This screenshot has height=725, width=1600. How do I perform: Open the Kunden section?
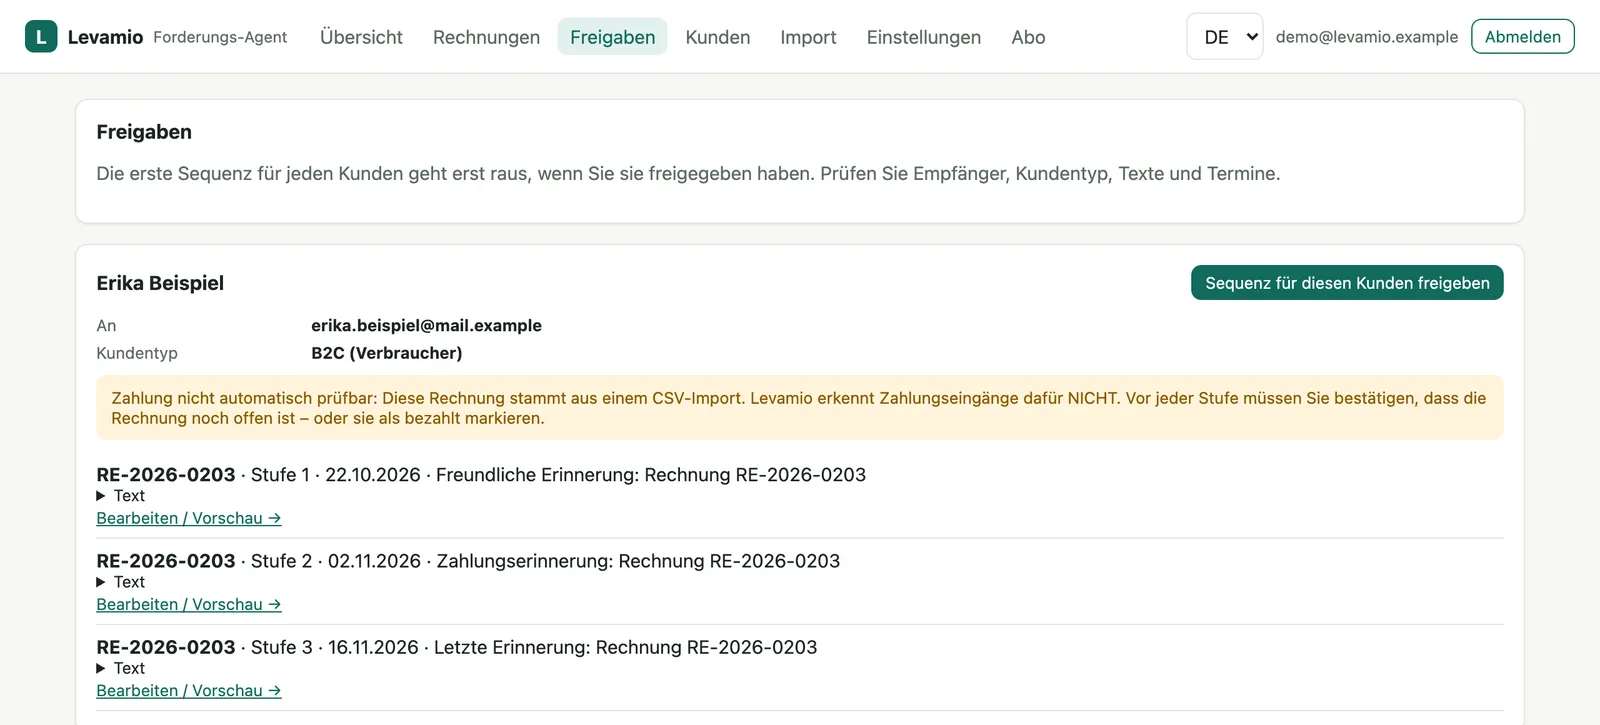pos(718,37)
